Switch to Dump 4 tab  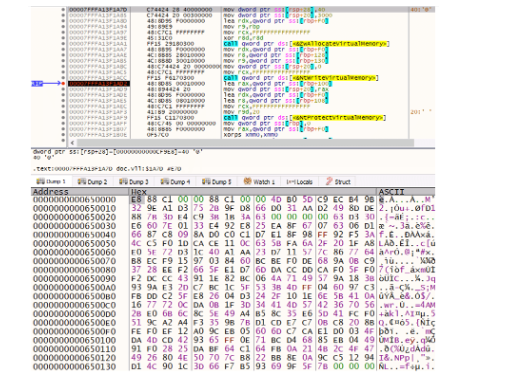click(x=175, y=181)
